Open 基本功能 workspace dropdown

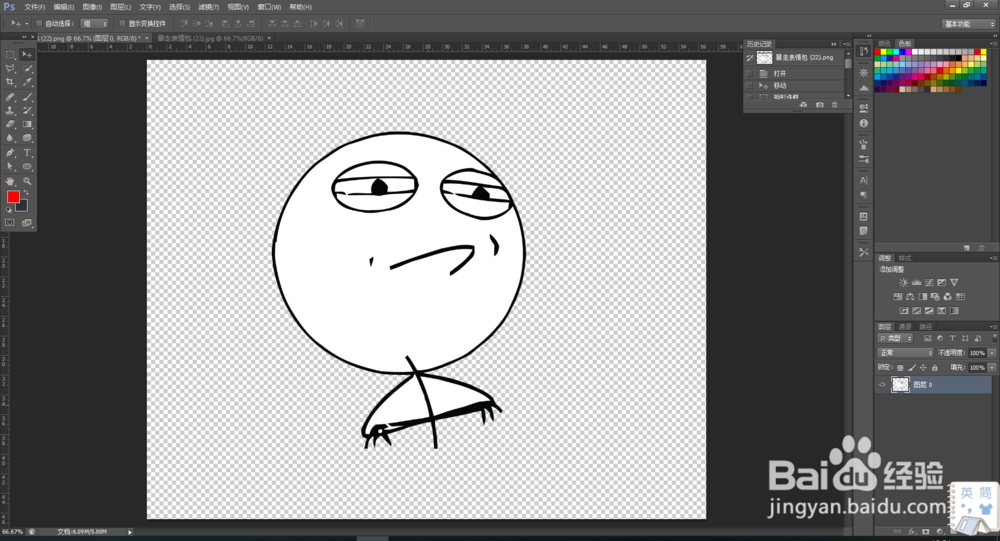pyautogui.click(x=968, y=24)
